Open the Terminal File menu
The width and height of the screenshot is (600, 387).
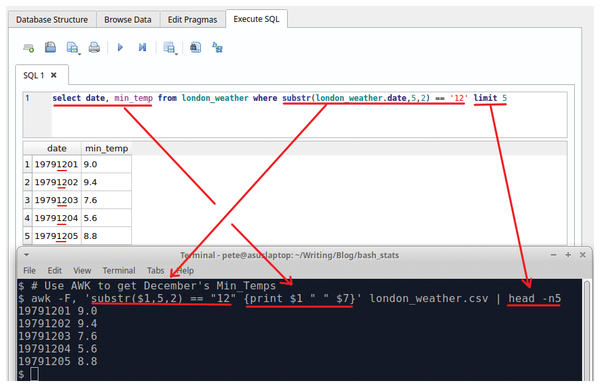tap(29, 271)
